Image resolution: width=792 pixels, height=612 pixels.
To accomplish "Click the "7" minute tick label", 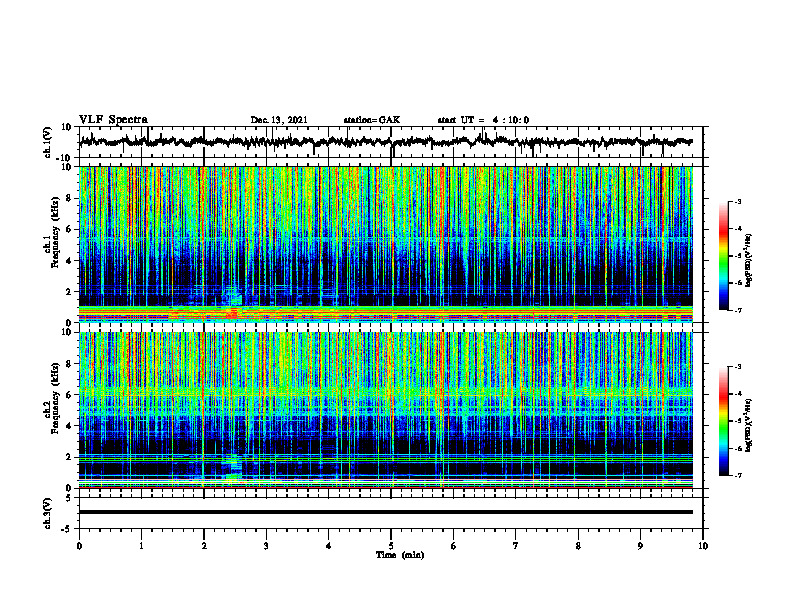I will (516, 546).
